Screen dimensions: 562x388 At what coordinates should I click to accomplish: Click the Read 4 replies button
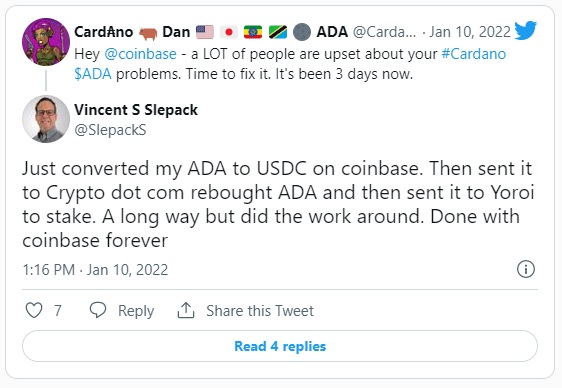280,346
